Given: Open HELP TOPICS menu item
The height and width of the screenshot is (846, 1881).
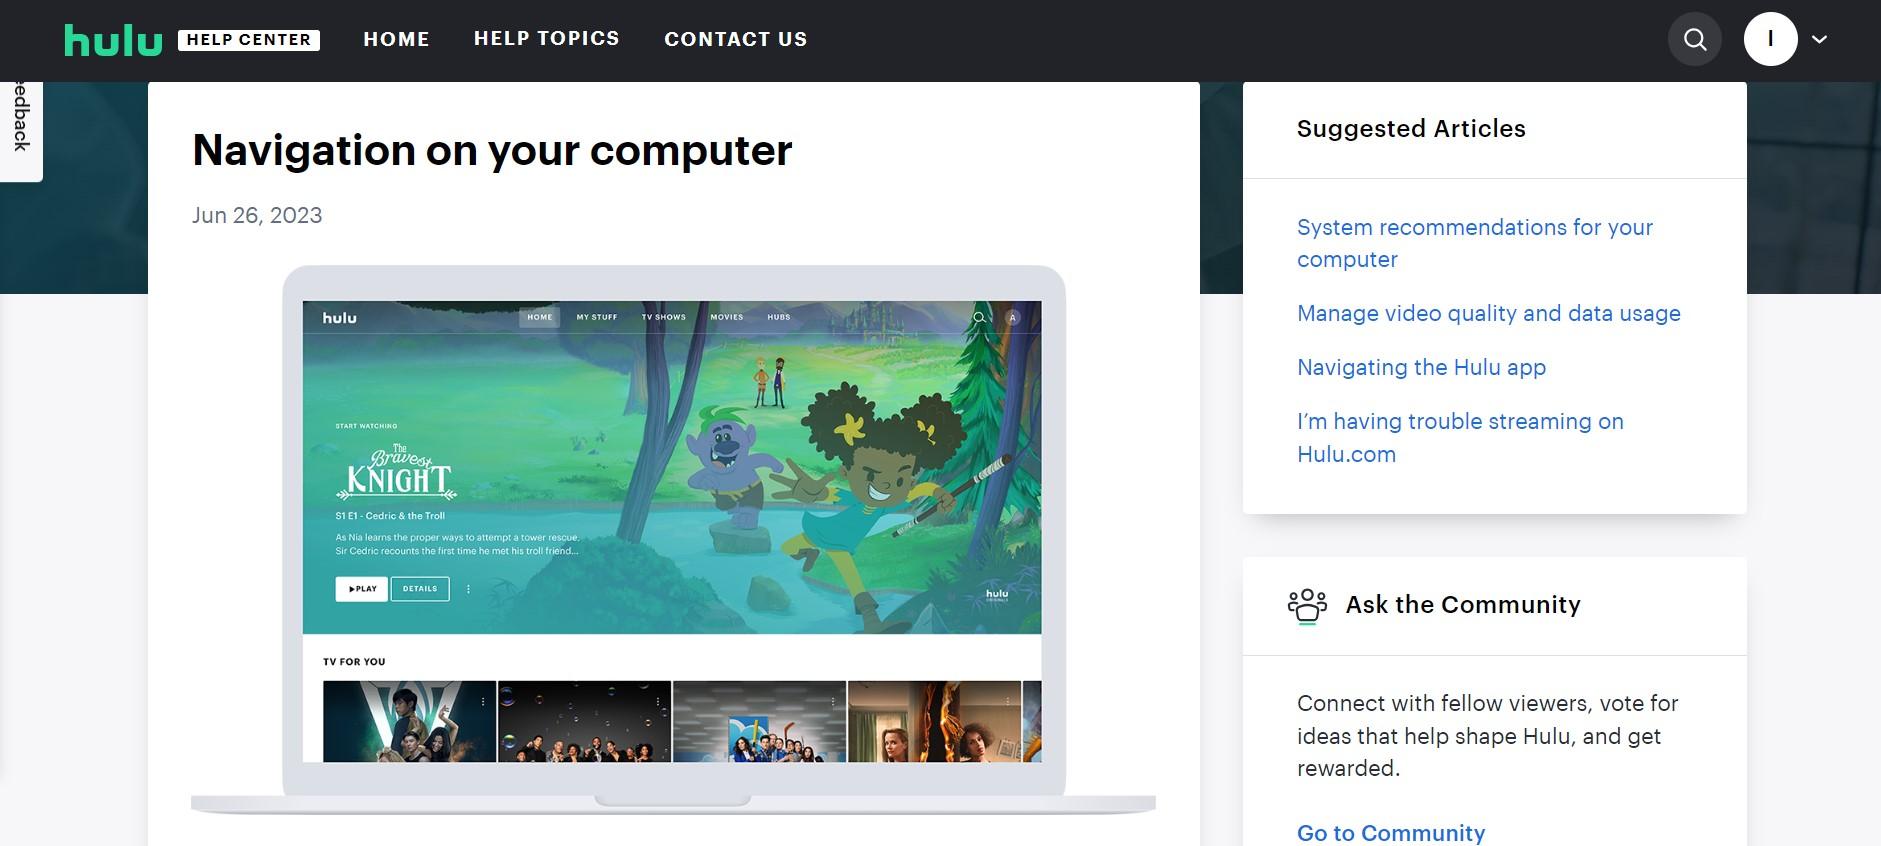Looking at the screenshot, I should [547, 38].
